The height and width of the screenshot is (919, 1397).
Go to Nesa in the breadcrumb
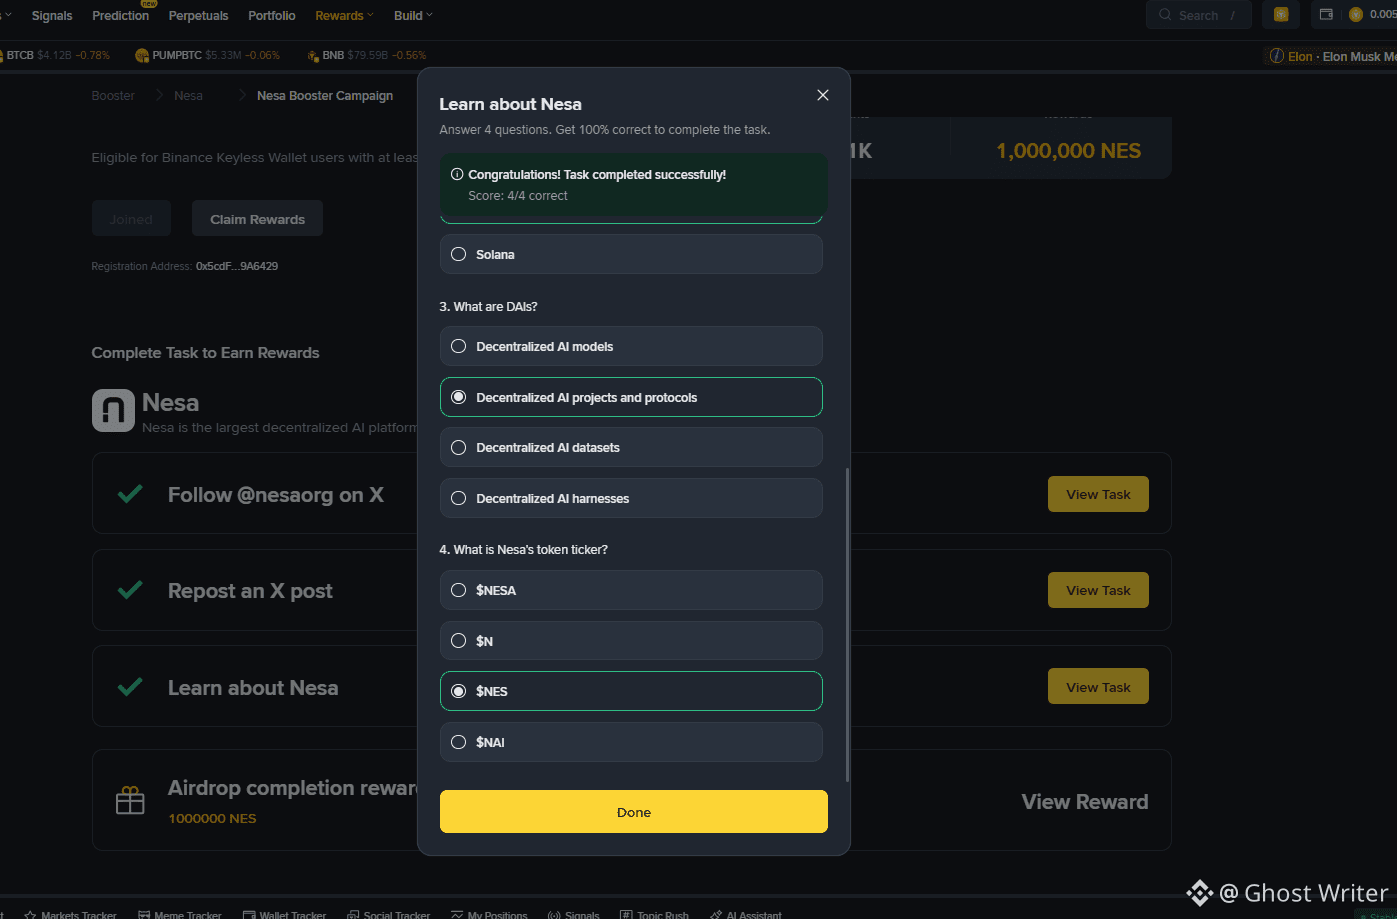(x=188, y=96)
